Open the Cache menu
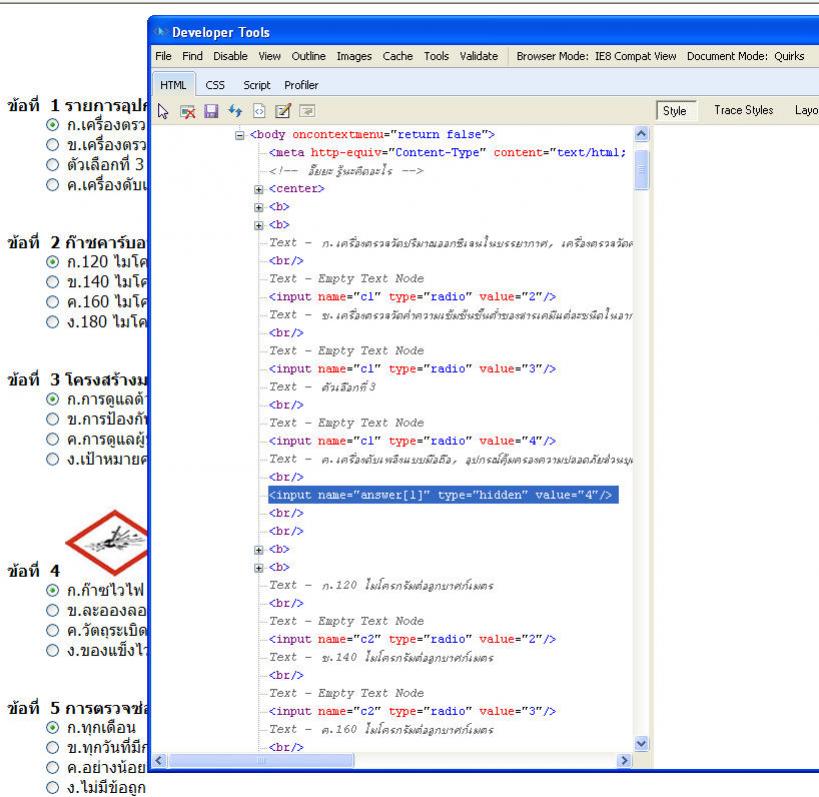The width and height of the screenshot is (819, 797). click(x=397, y=56)
